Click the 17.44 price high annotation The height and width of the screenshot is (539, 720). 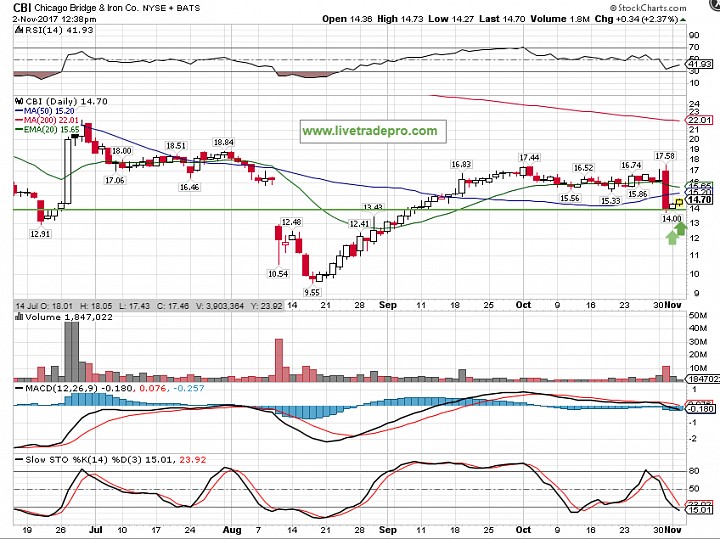point(529,157)
